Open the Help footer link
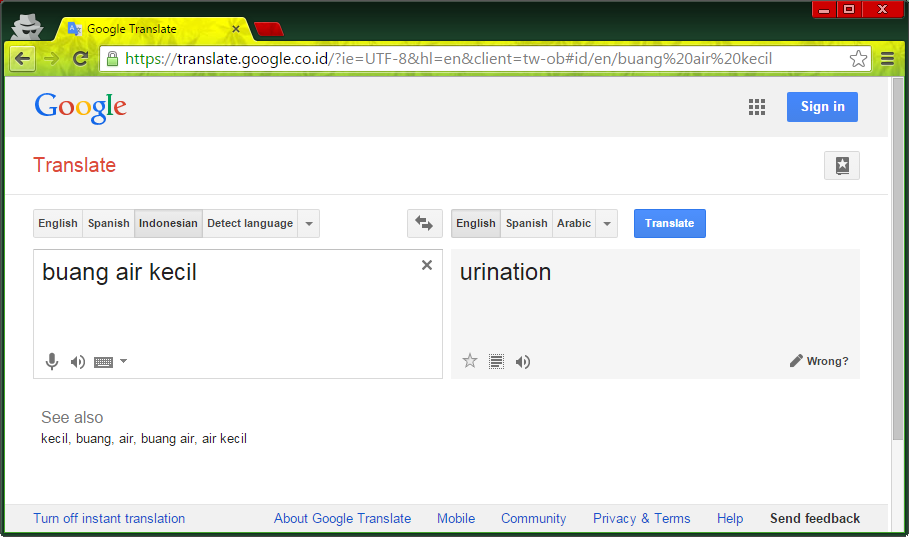 730,518
